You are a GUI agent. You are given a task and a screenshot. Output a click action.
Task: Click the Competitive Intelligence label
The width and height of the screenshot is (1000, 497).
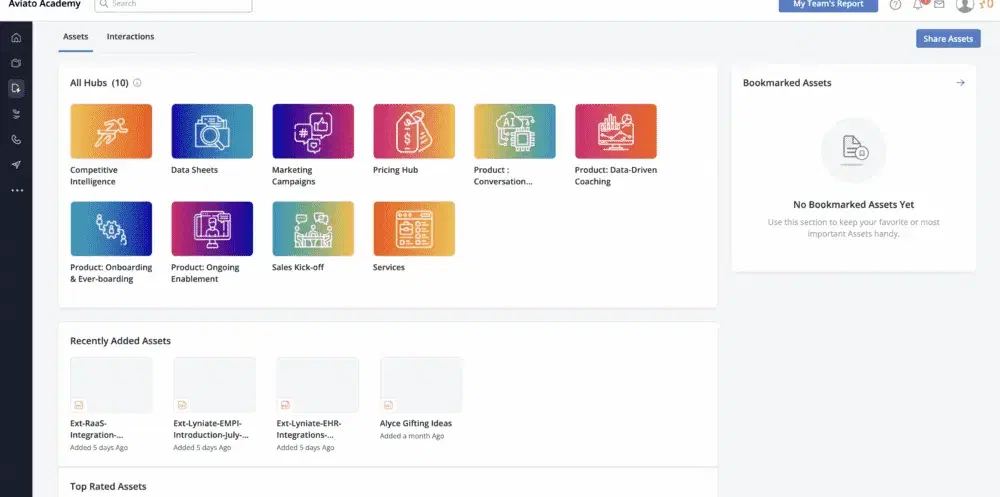tap(94, 176)
